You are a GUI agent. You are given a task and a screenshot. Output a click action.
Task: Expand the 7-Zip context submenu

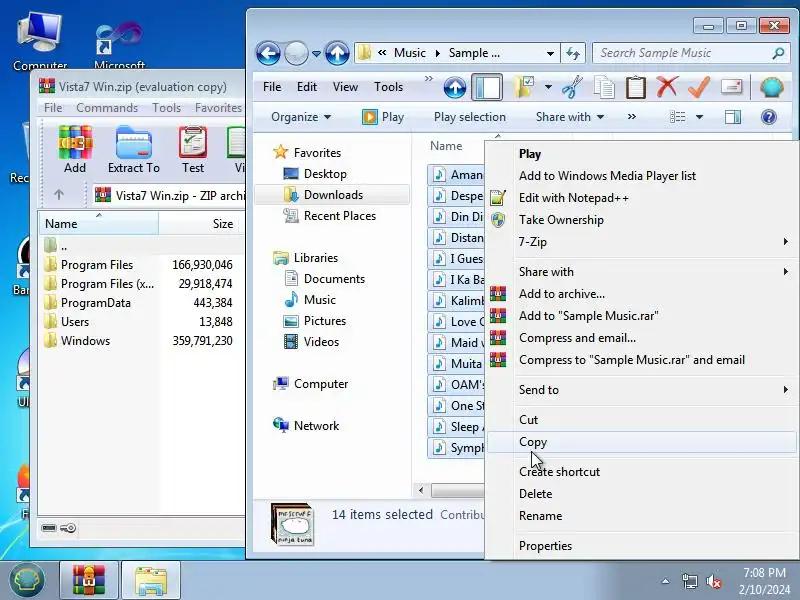(642, 242)
